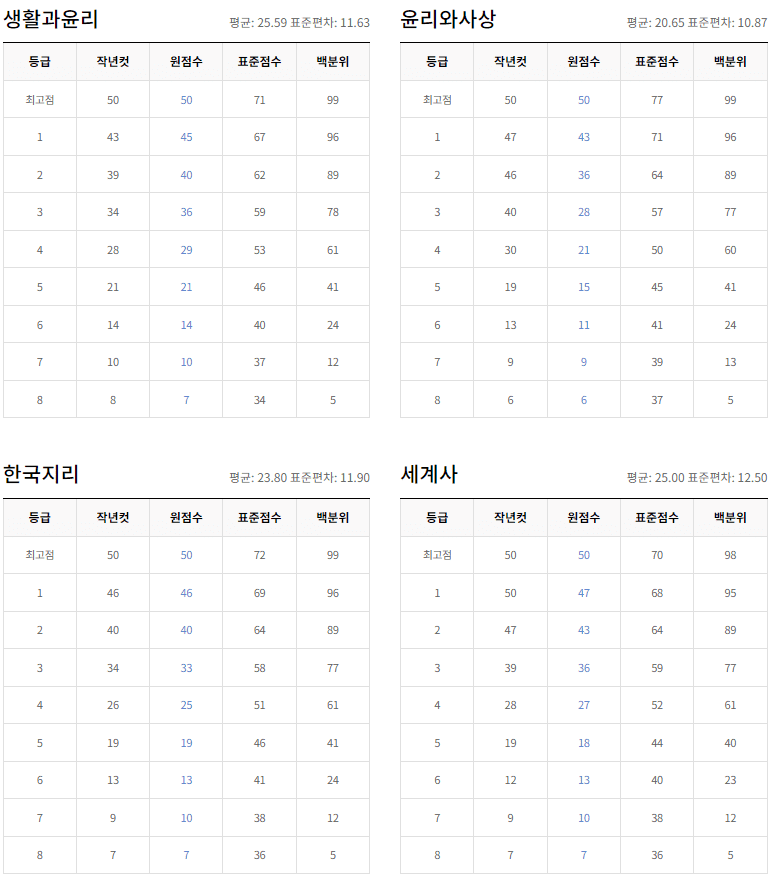Click the 작년컷 header in 생활과윤리 table
Viewport: 774px width, 881px height.
click(x=113, y=62)
